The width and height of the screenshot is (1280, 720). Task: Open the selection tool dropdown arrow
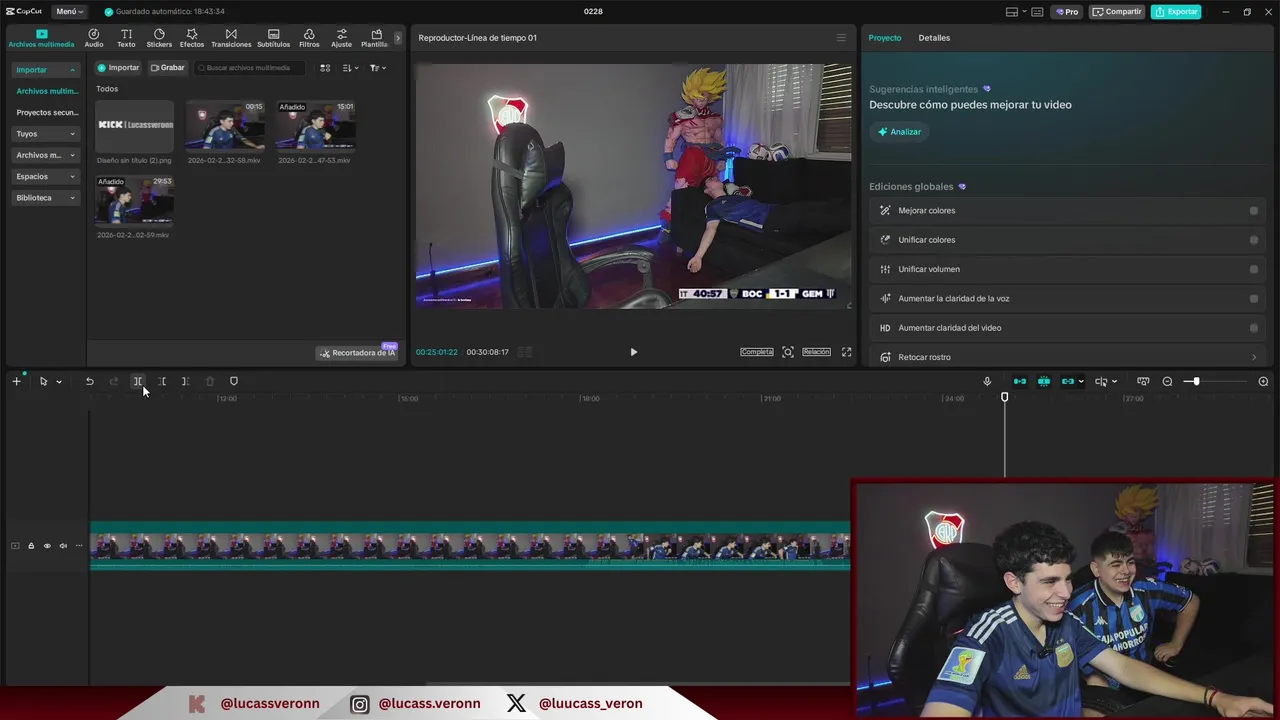tap(59, 382)
